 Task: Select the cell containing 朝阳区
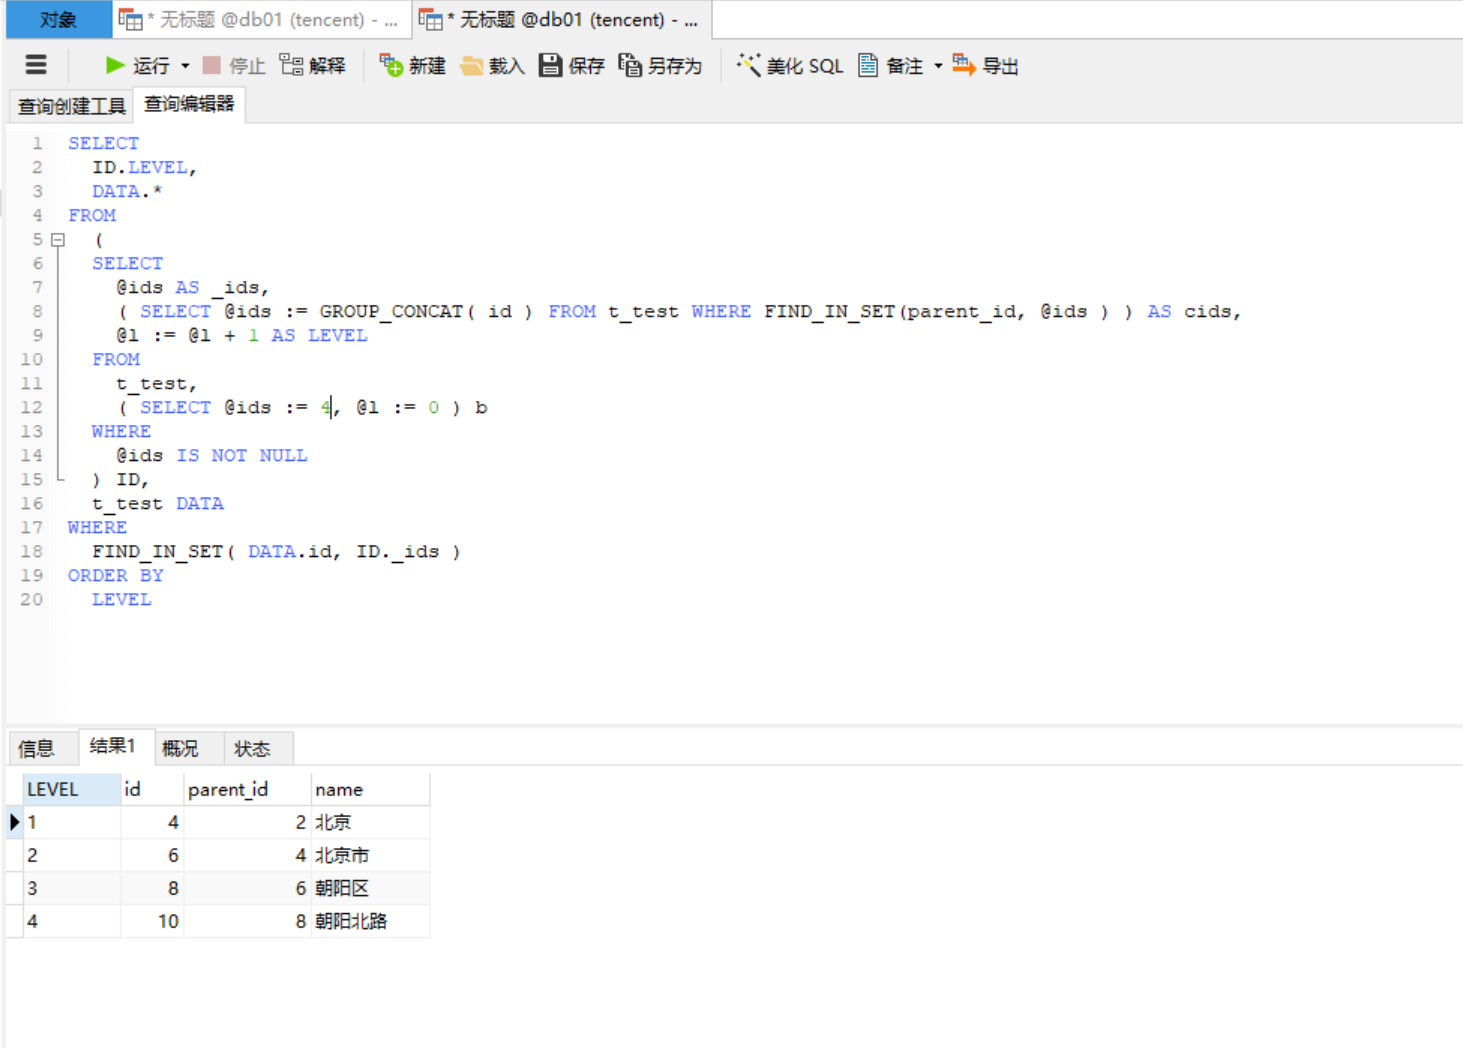tap(370, 888)
